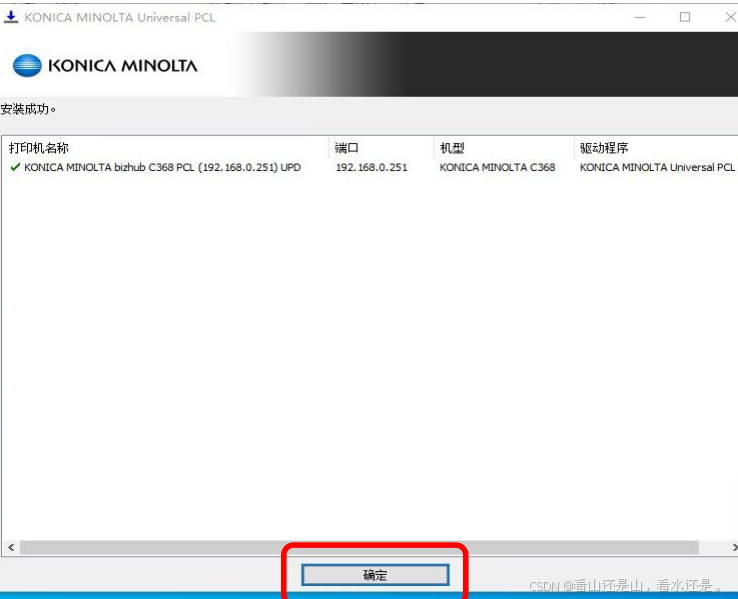Viewport: 738px width, 599px height.
Task: Click model cell KONICA MINOLTA C368
Action: tap(497, 168)
